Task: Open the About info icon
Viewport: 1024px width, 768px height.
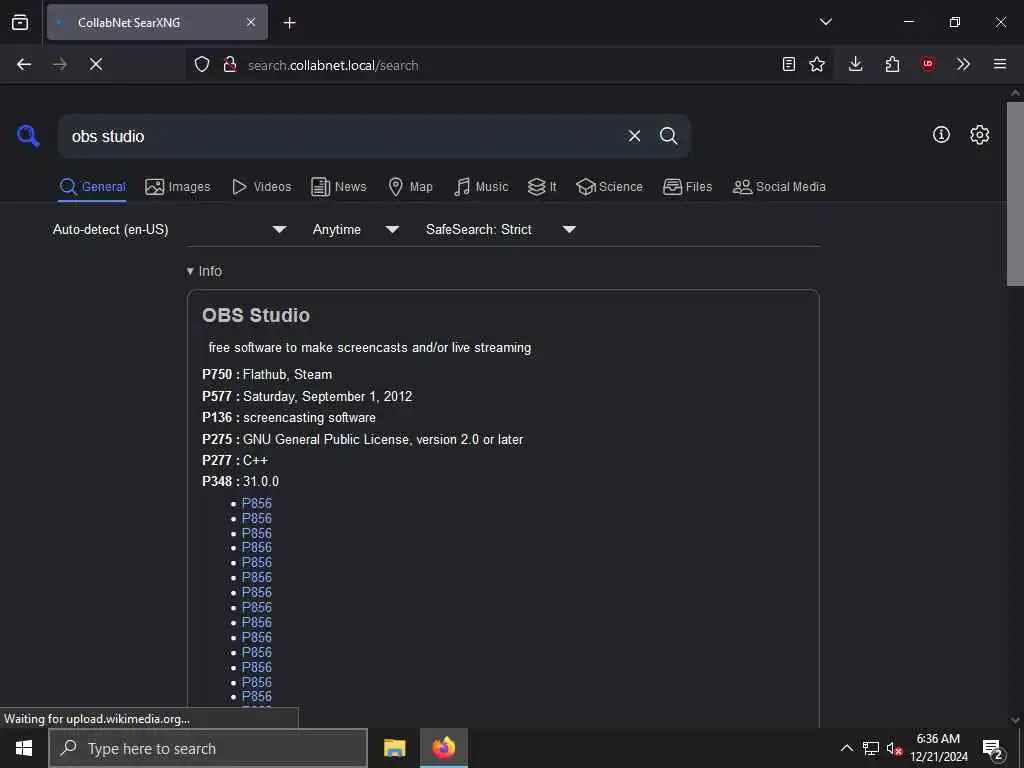Action: click(x=941, y=135)
